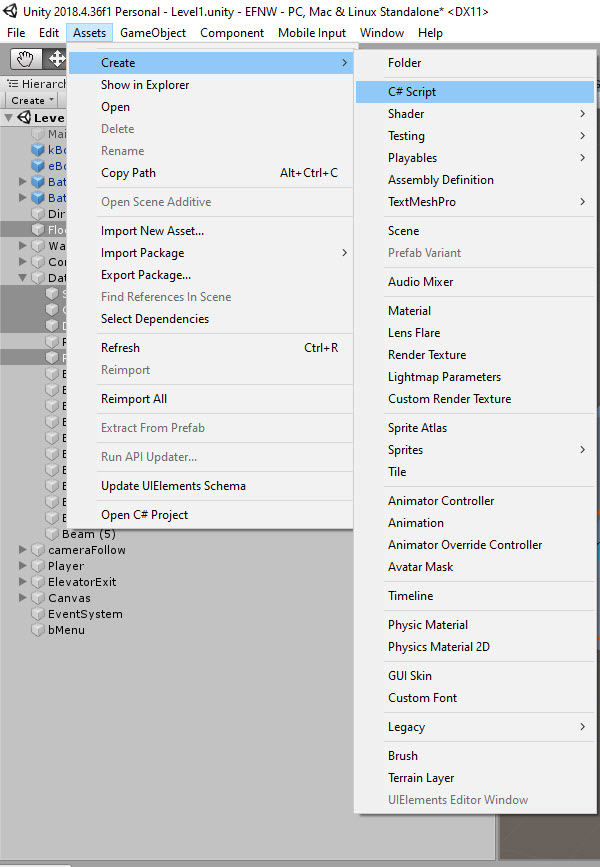Click the cube icon next to Player

(x=38, y=566)
